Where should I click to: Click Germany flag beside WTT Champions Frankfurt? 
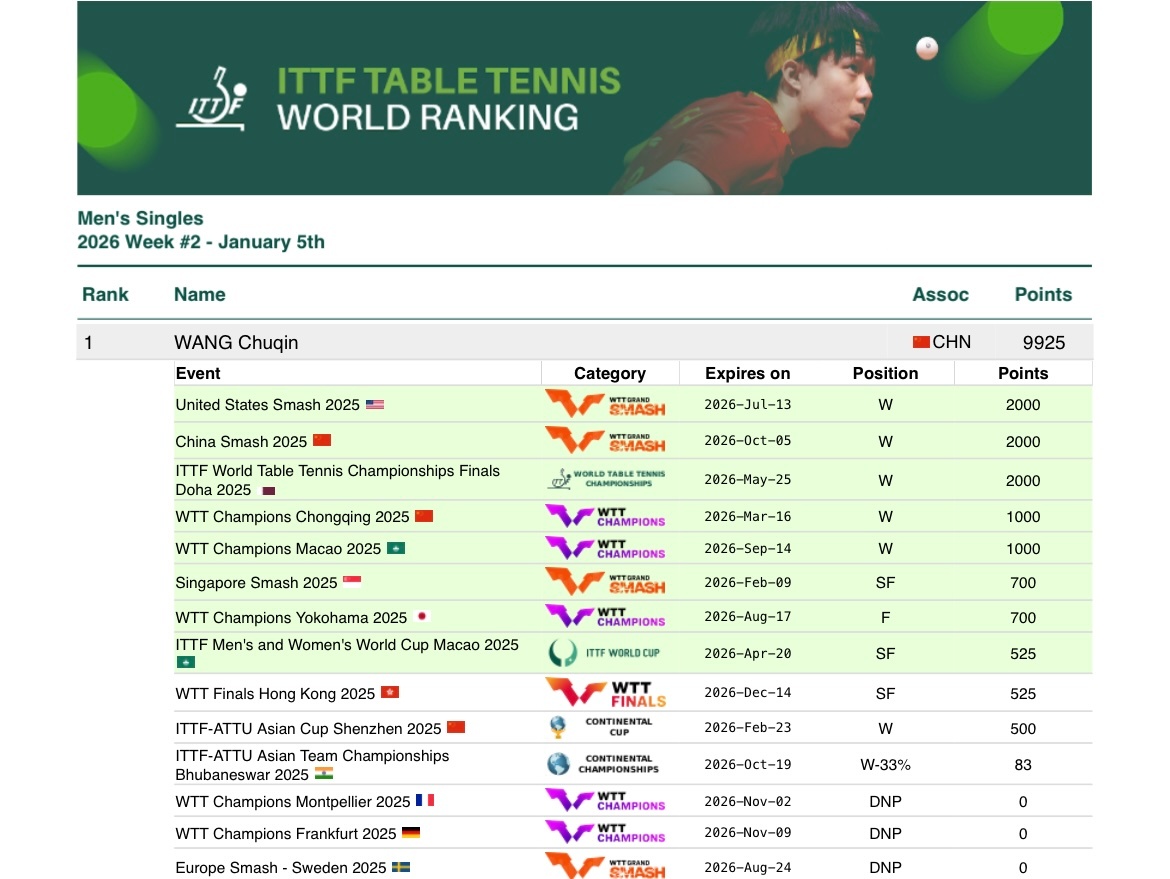(x=410, y=832)
